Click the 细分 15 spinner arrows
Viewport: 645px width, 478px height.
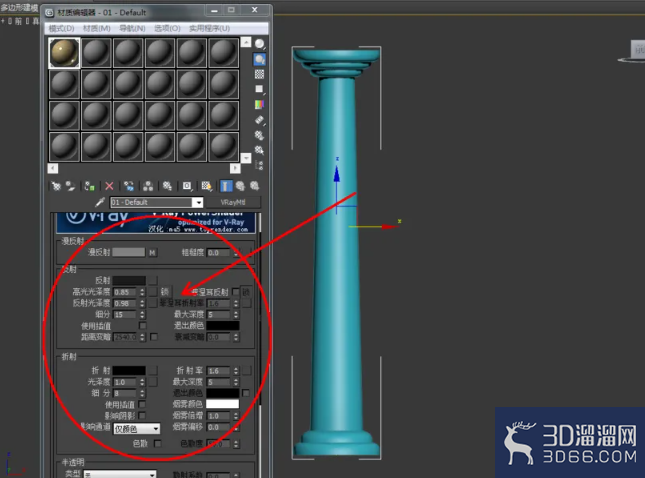pos(142,315)
